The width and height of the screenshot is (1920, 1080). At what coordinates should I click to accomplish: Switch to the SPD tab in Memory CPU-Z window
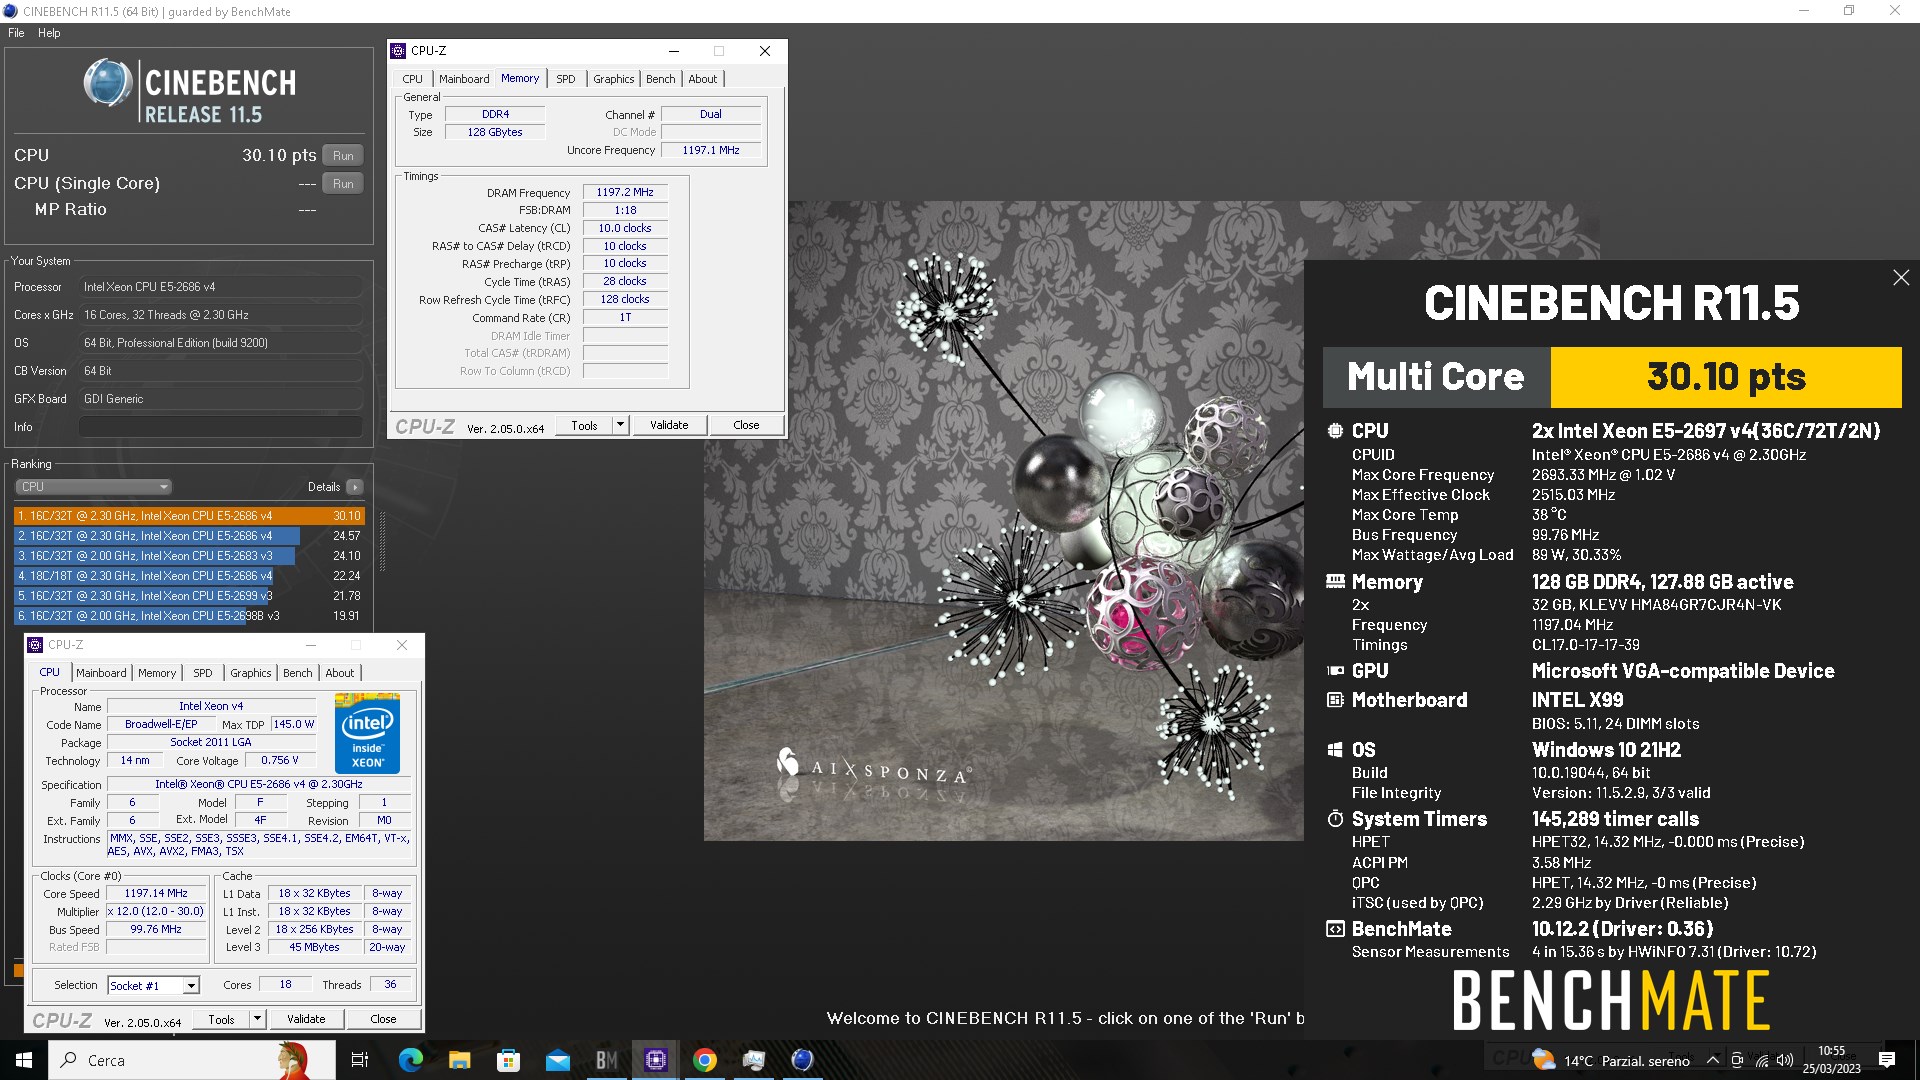tap(566, 79)
